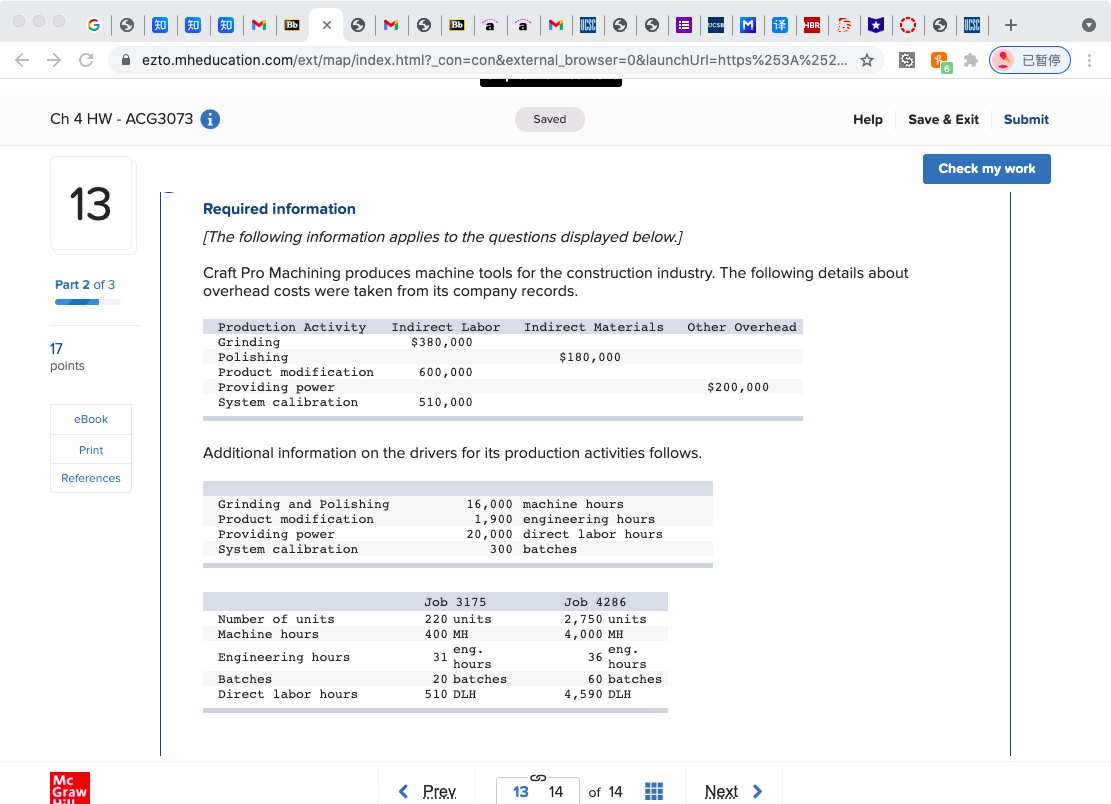Open assignment info icon beside ACG3073

point(210,119)
